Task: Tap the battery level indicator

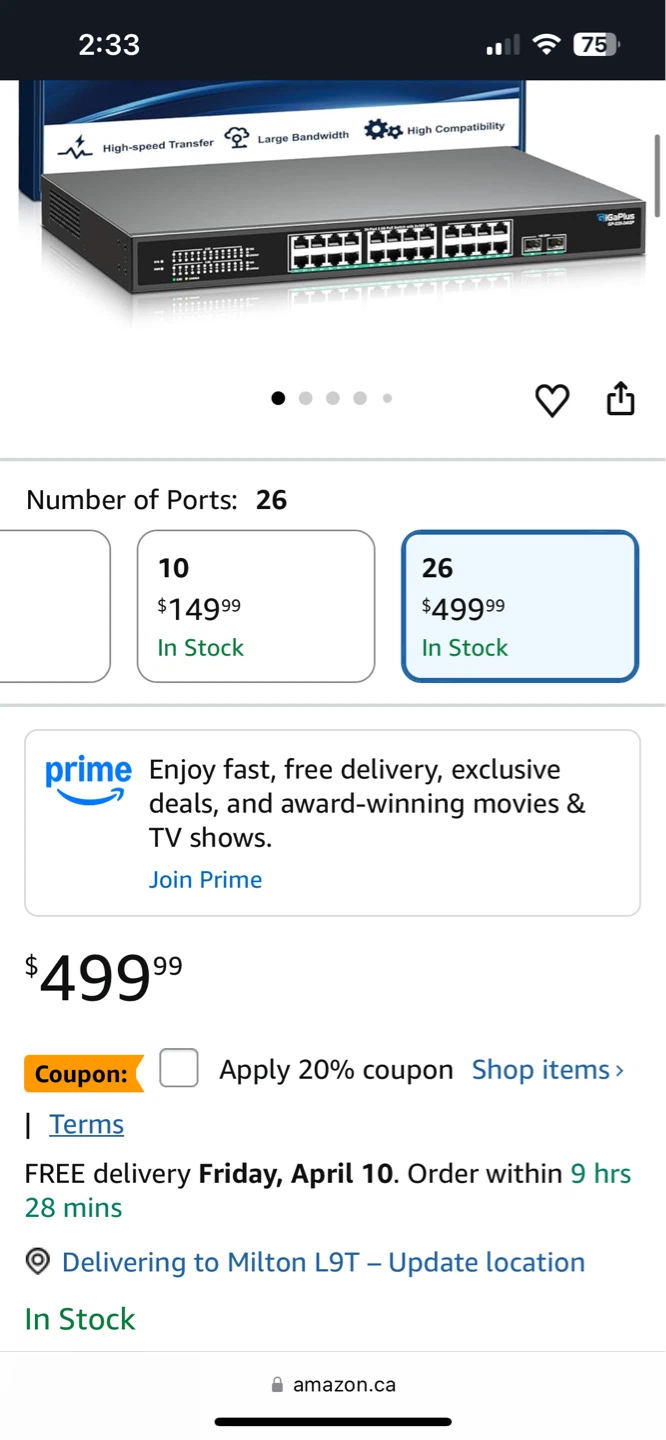Action: point(595,44)
